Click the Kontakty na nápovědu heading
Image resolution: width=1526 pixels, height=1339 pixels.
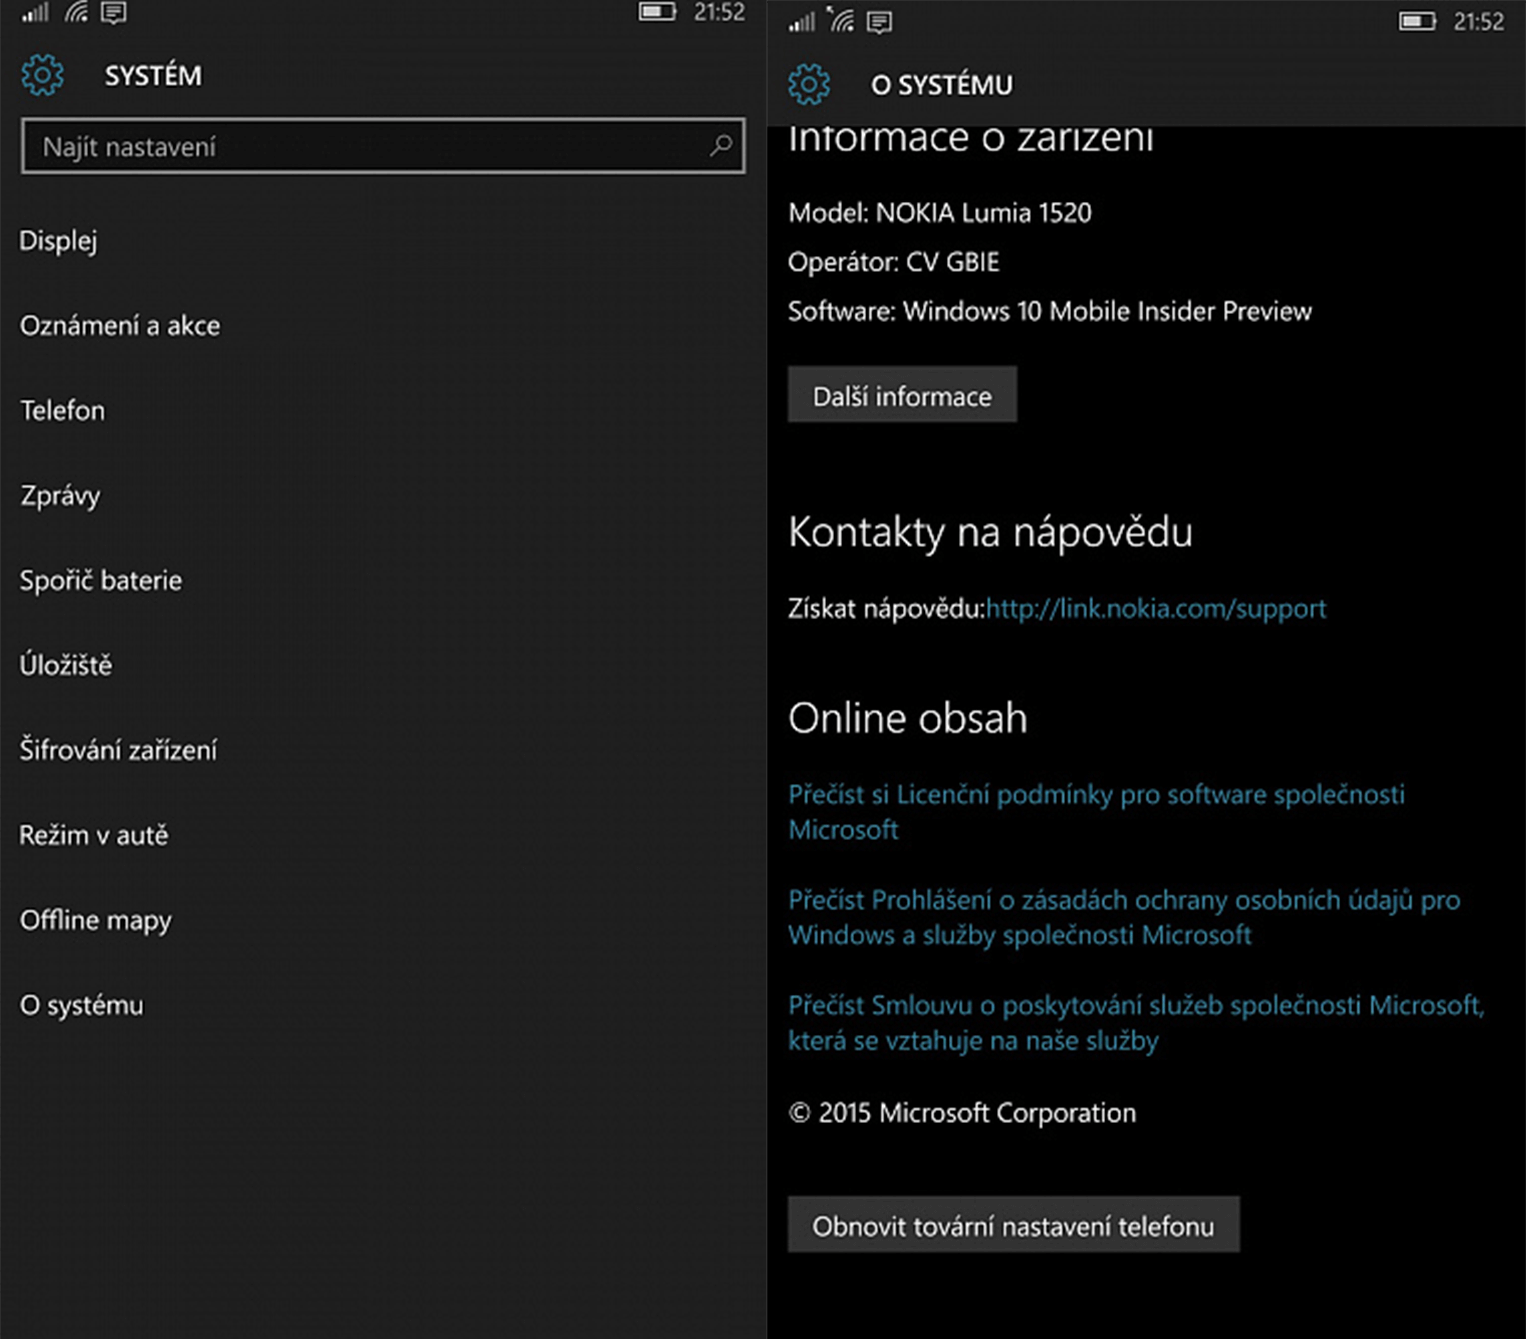(990, 533)
